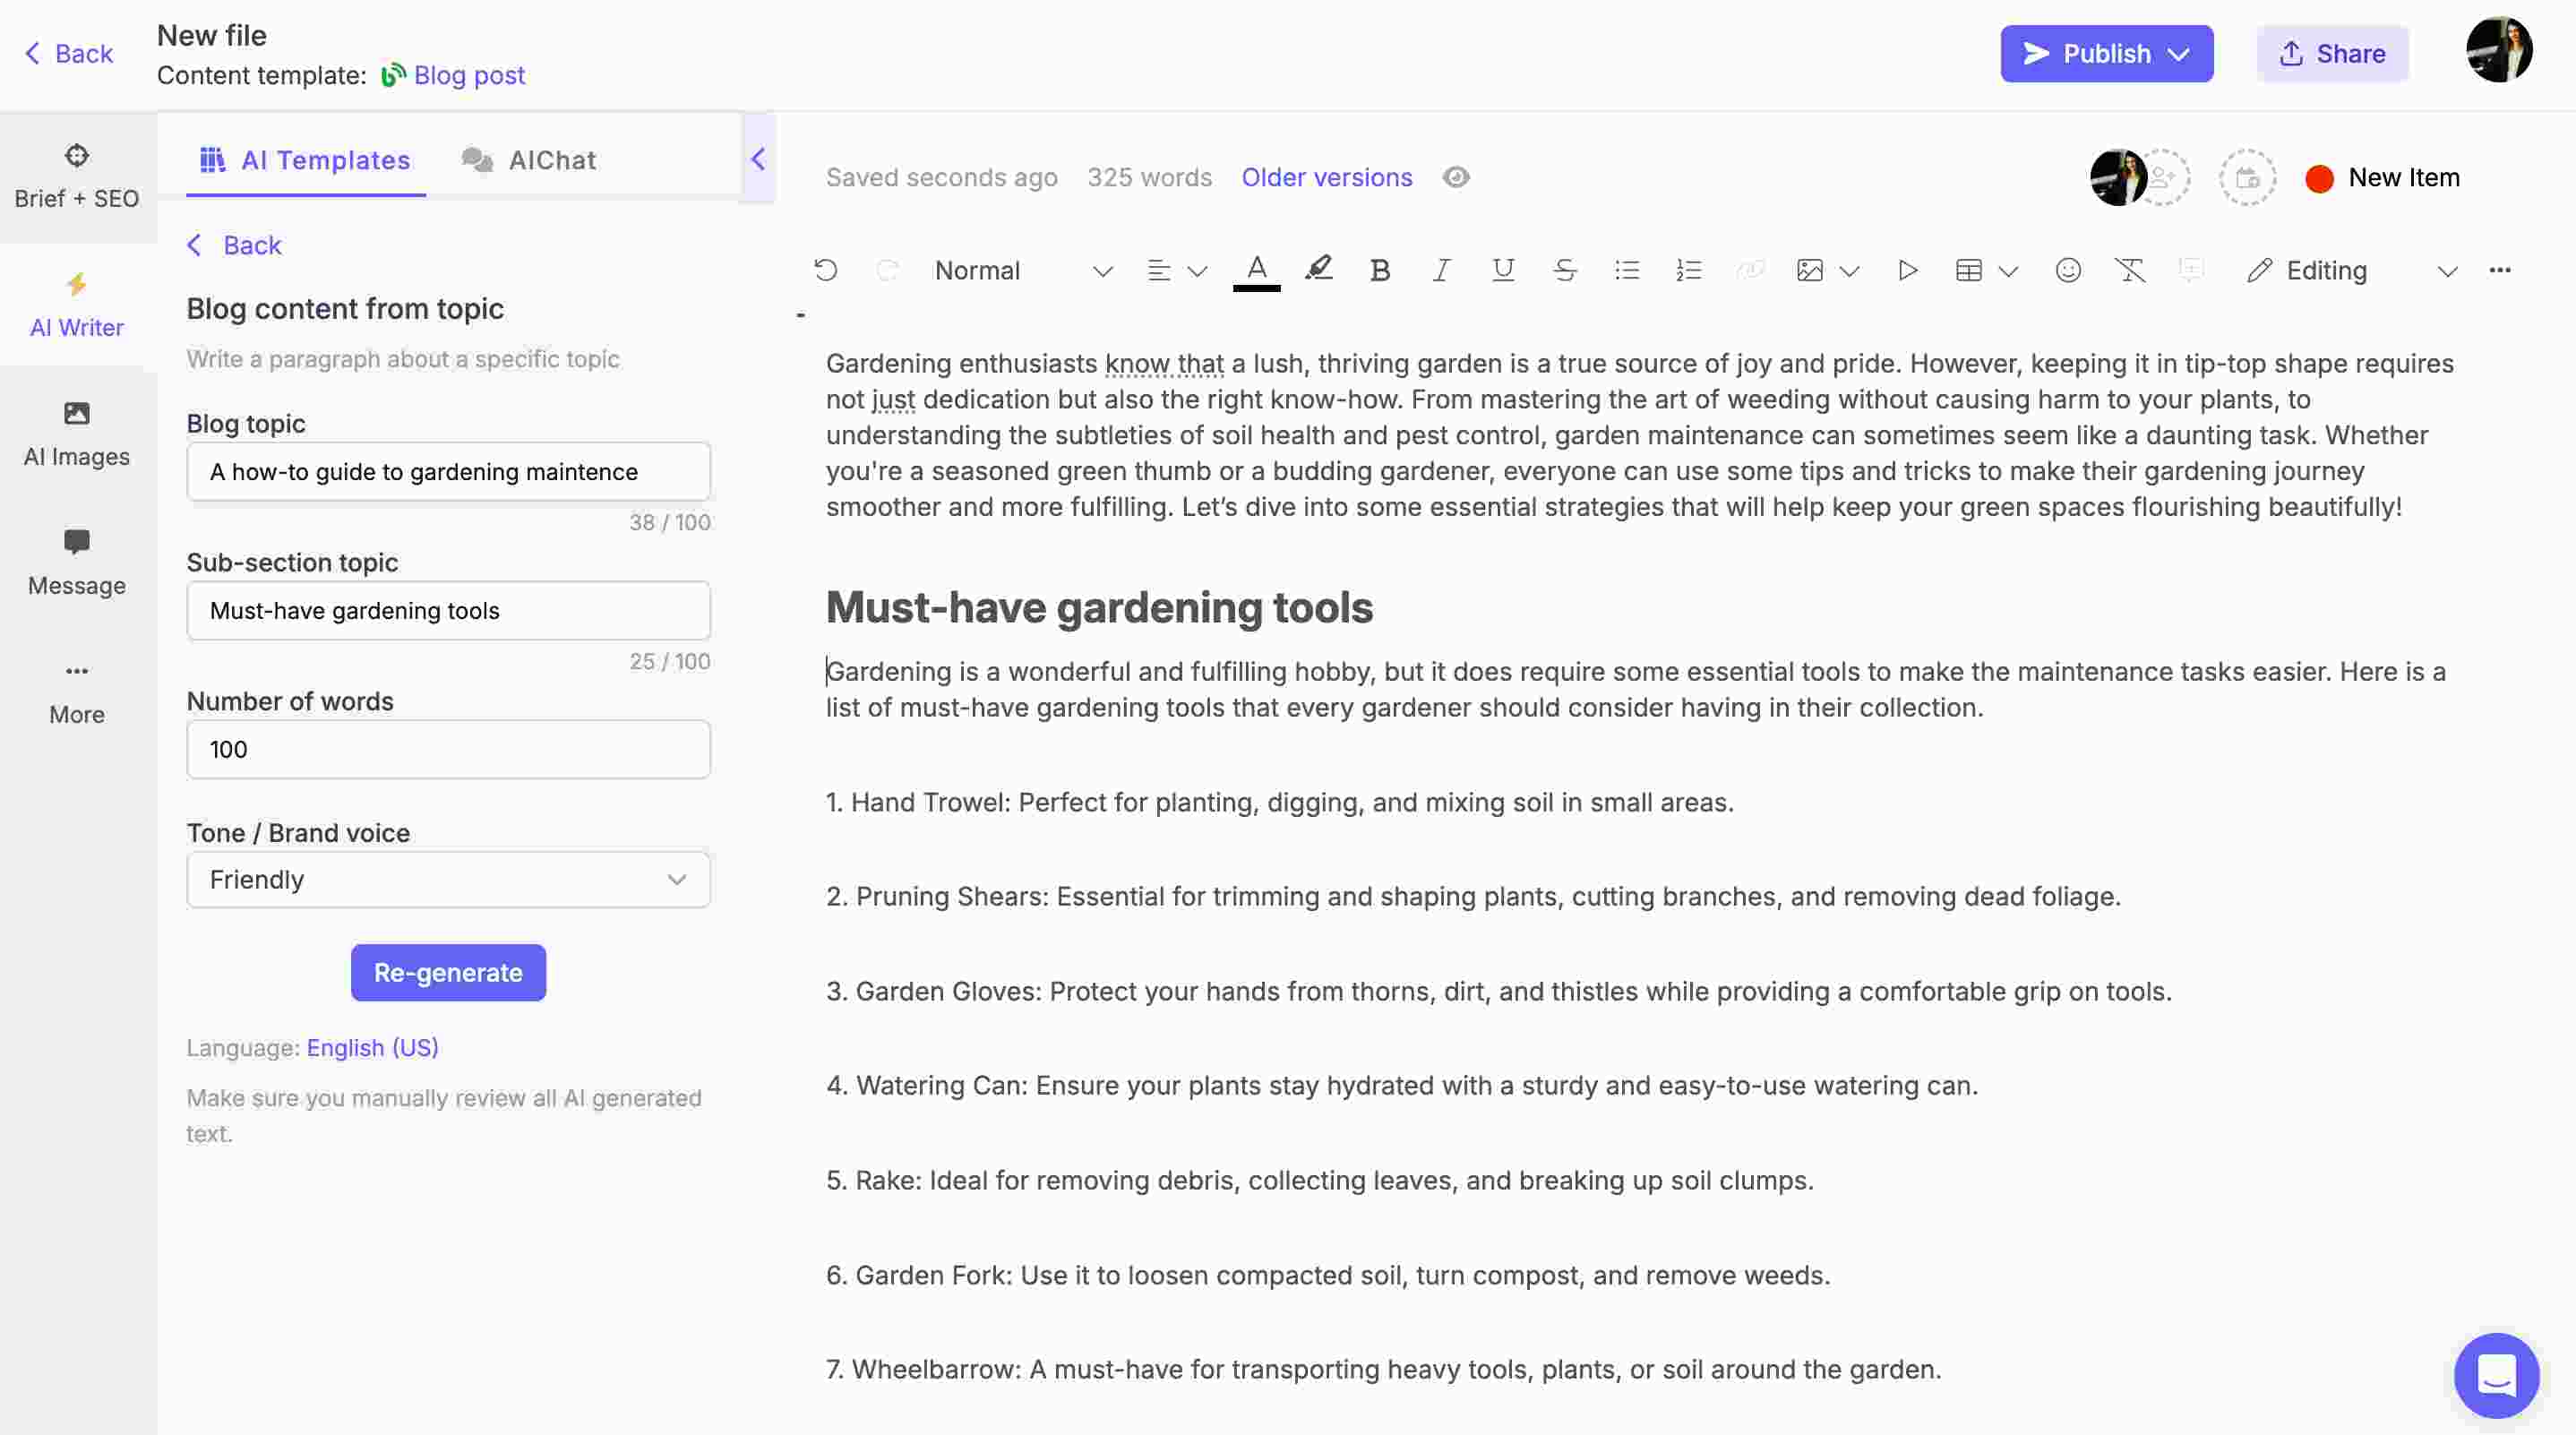
Task: Open Brief + SEO panel
Action: pyautogui.click(x=77, y=177)
